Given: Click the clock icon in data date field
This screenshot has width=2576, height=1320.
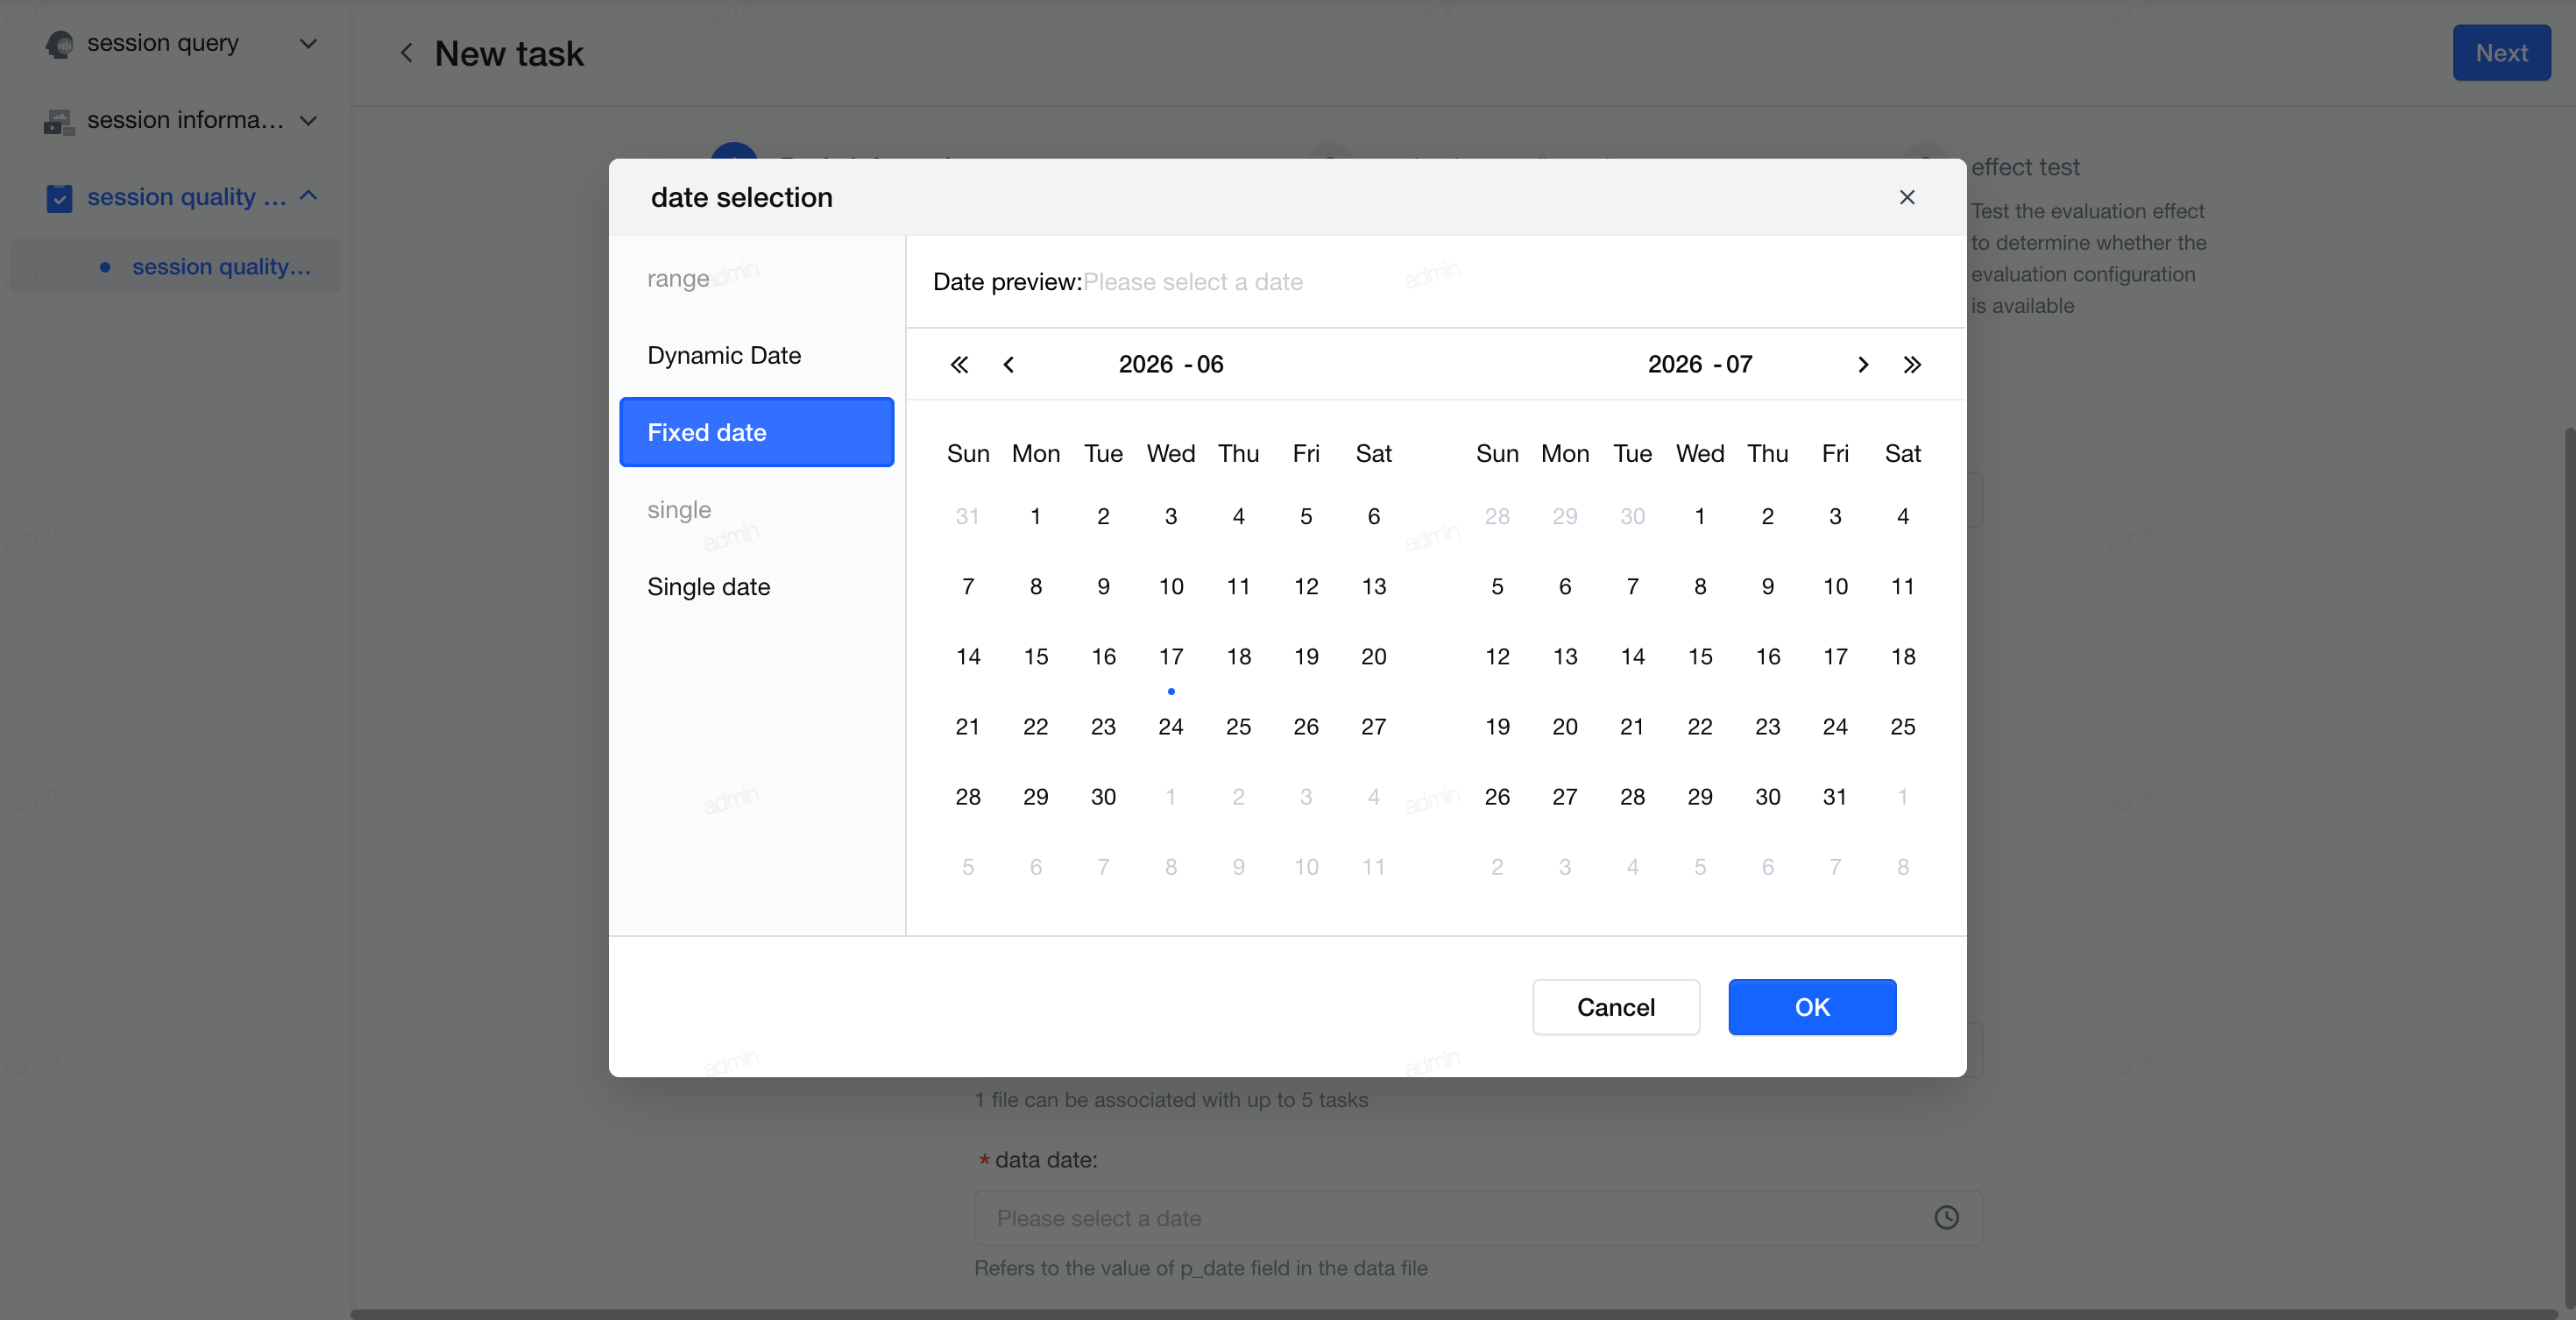Looking at the screenshot, I should tap(1946, 1217).
